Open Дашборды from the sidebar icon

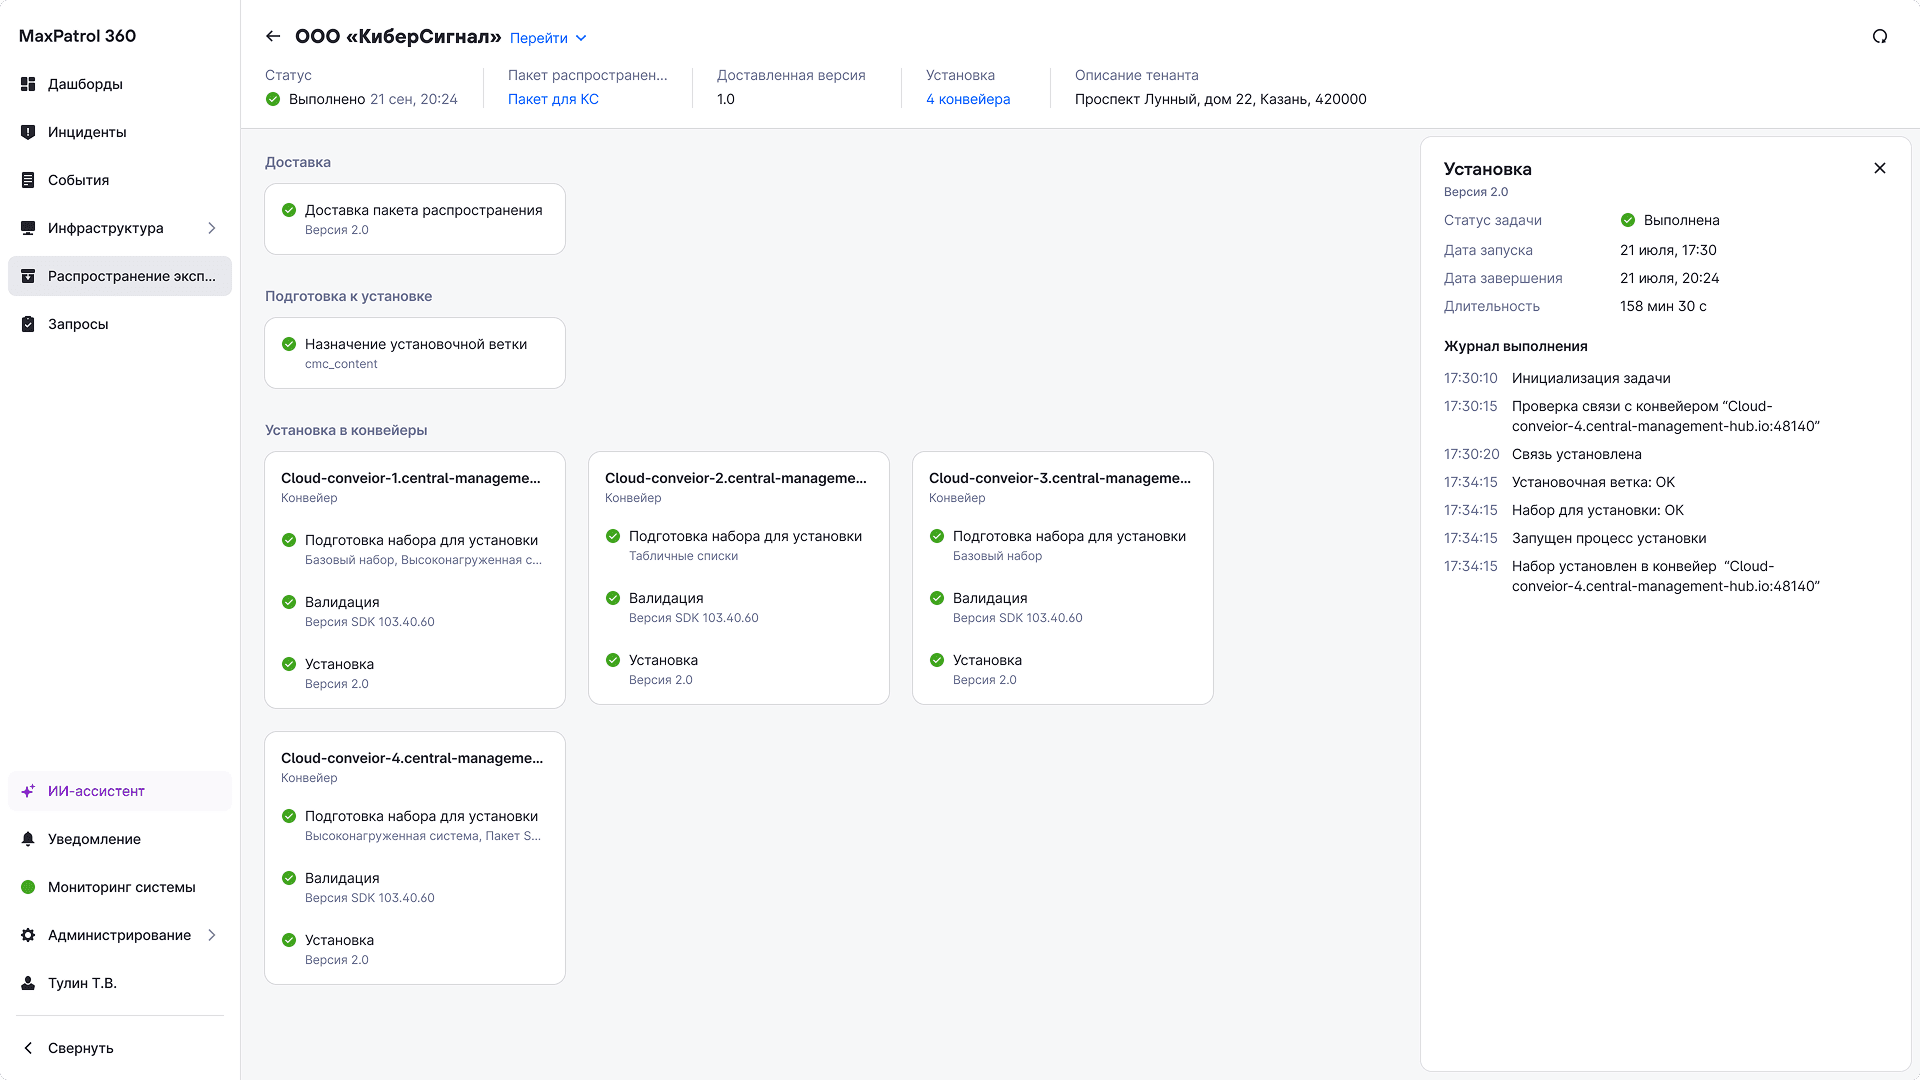pyautogui.click(x=28, y=84)
